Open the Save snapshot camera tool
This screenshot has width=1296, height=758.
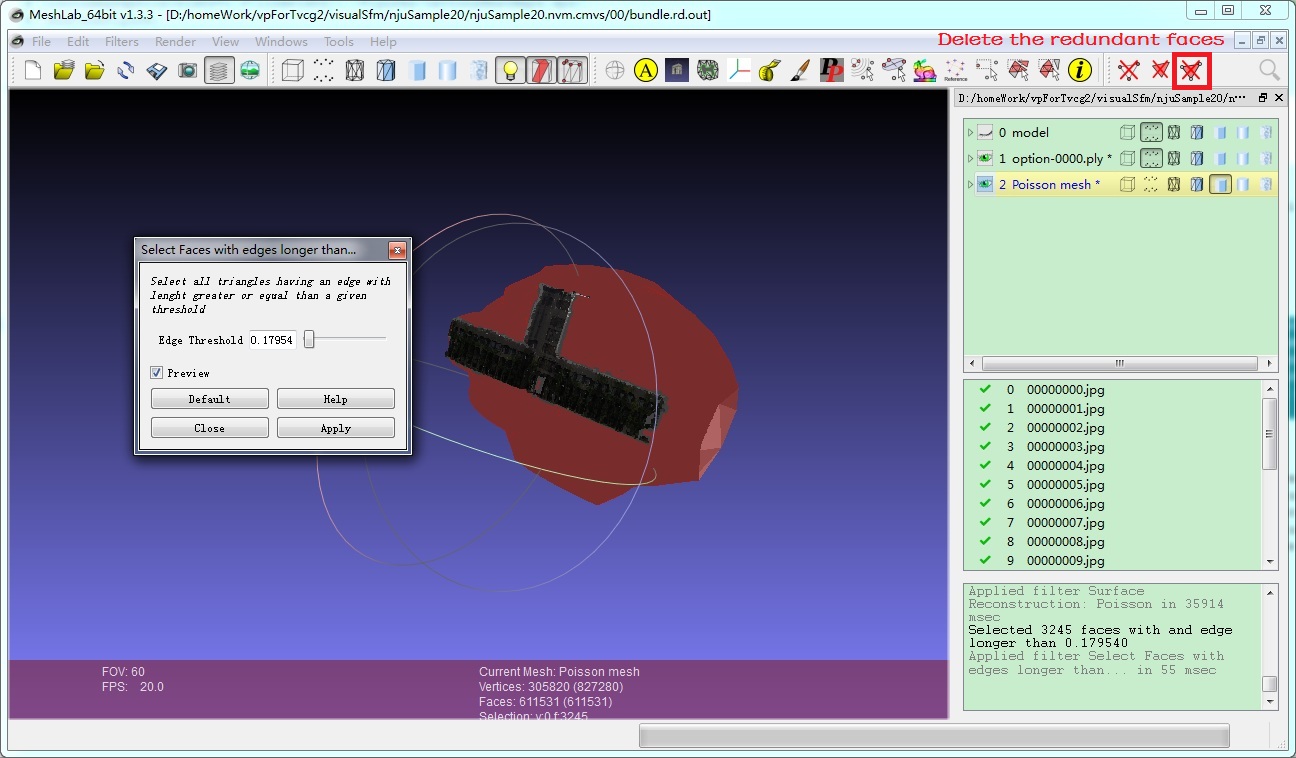(187, 70)
